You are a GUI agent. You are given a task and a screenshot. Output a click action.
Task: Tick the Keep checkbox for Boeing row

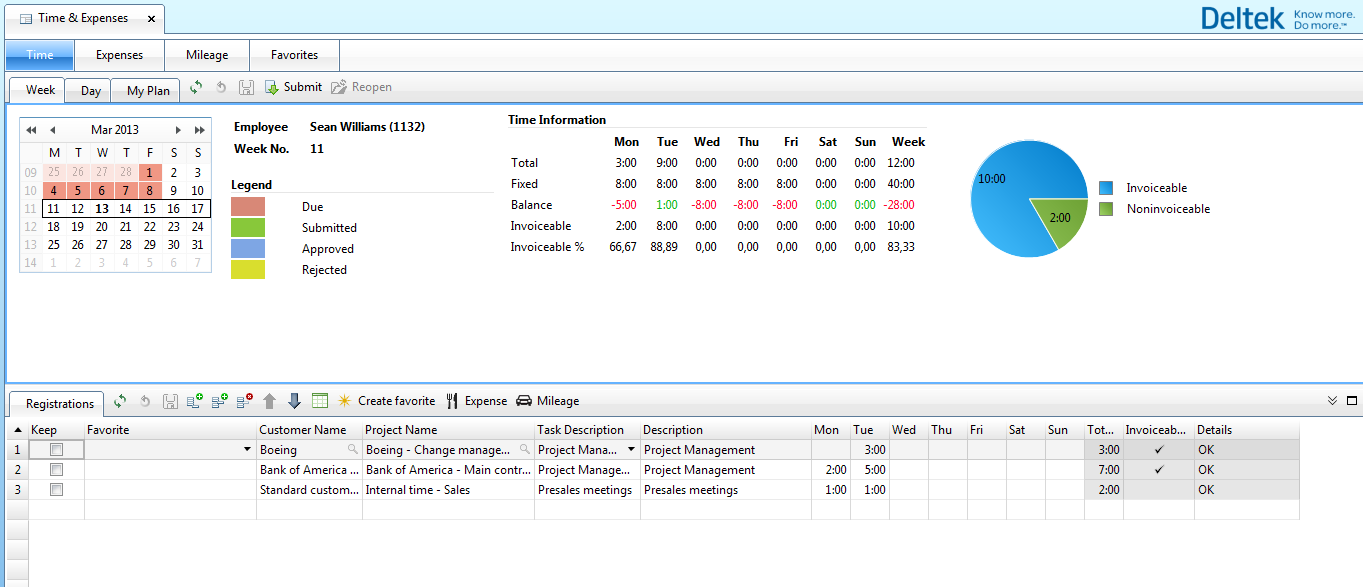point(56,450)
